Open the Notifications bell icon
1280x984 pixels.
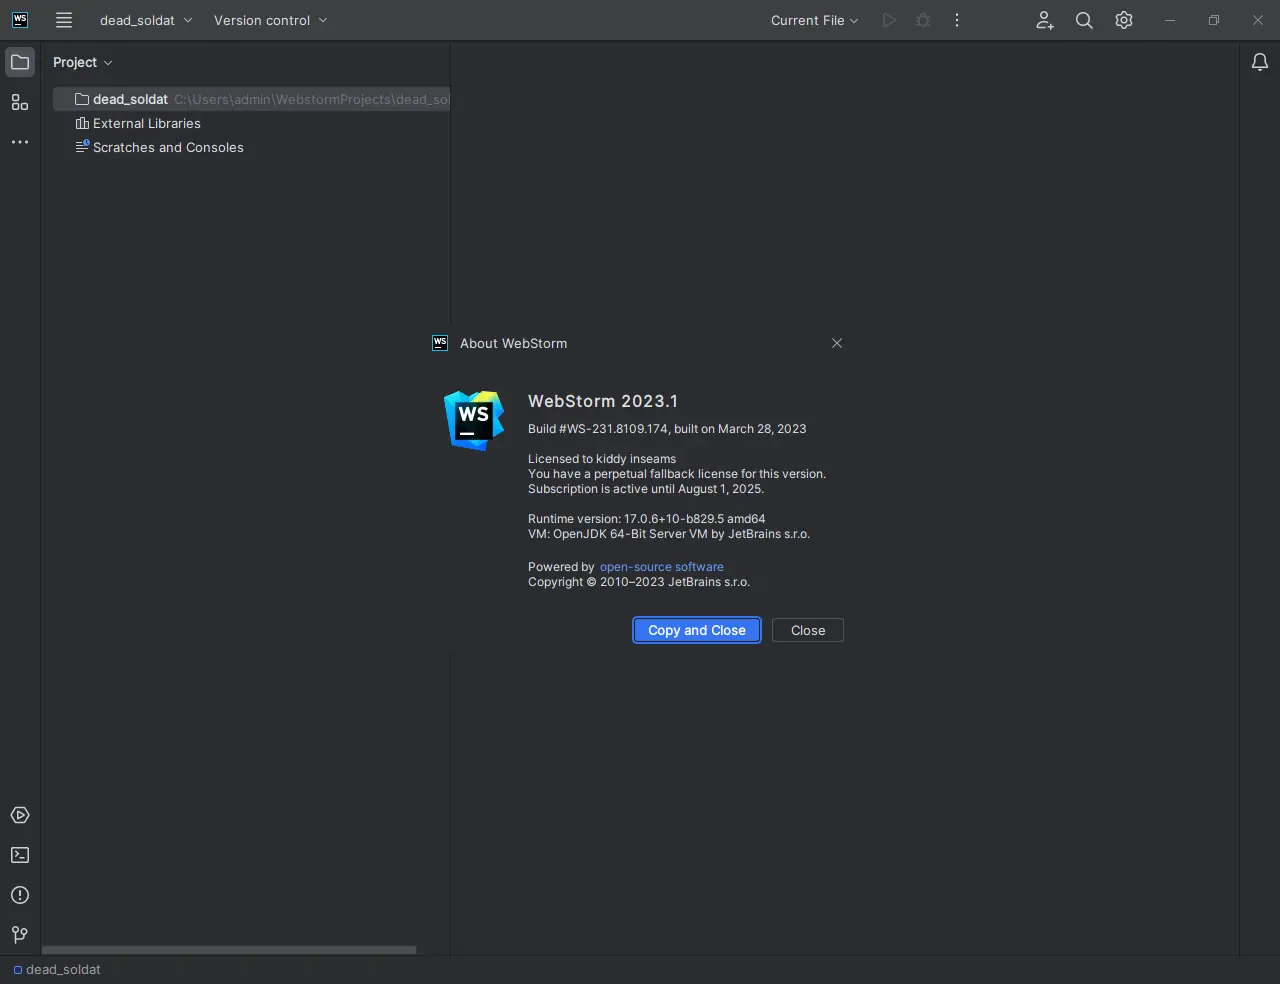1260,62
